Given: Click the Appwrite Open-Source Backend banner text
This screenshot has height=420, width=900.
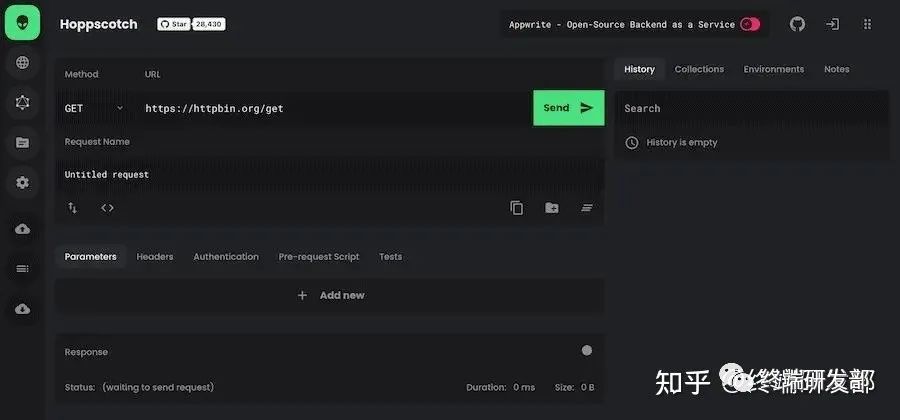Looking at the screenshot, I should (622, 25).
